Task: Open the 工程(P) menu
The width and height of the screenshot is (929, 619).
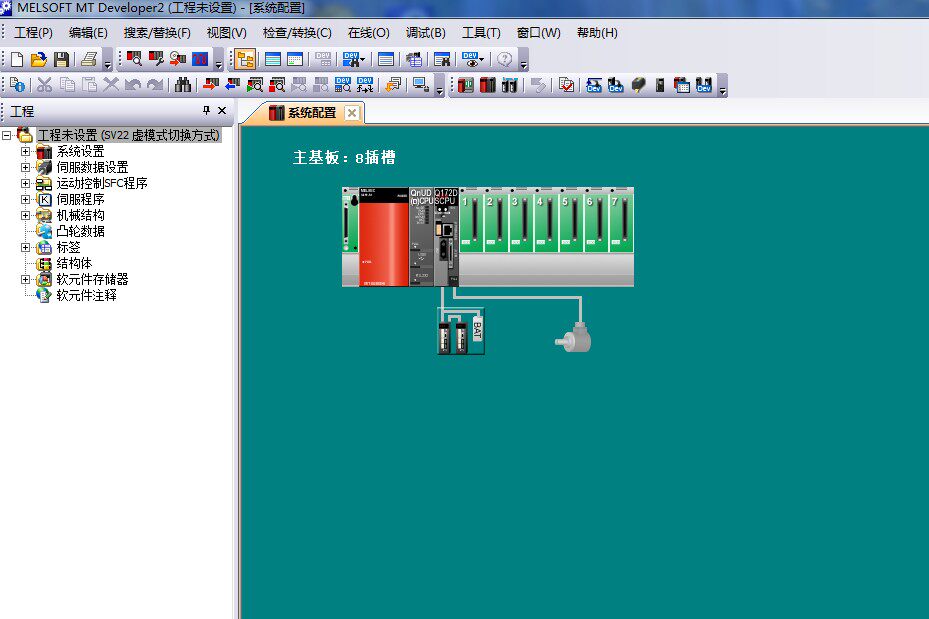Action: pos(33,33)
